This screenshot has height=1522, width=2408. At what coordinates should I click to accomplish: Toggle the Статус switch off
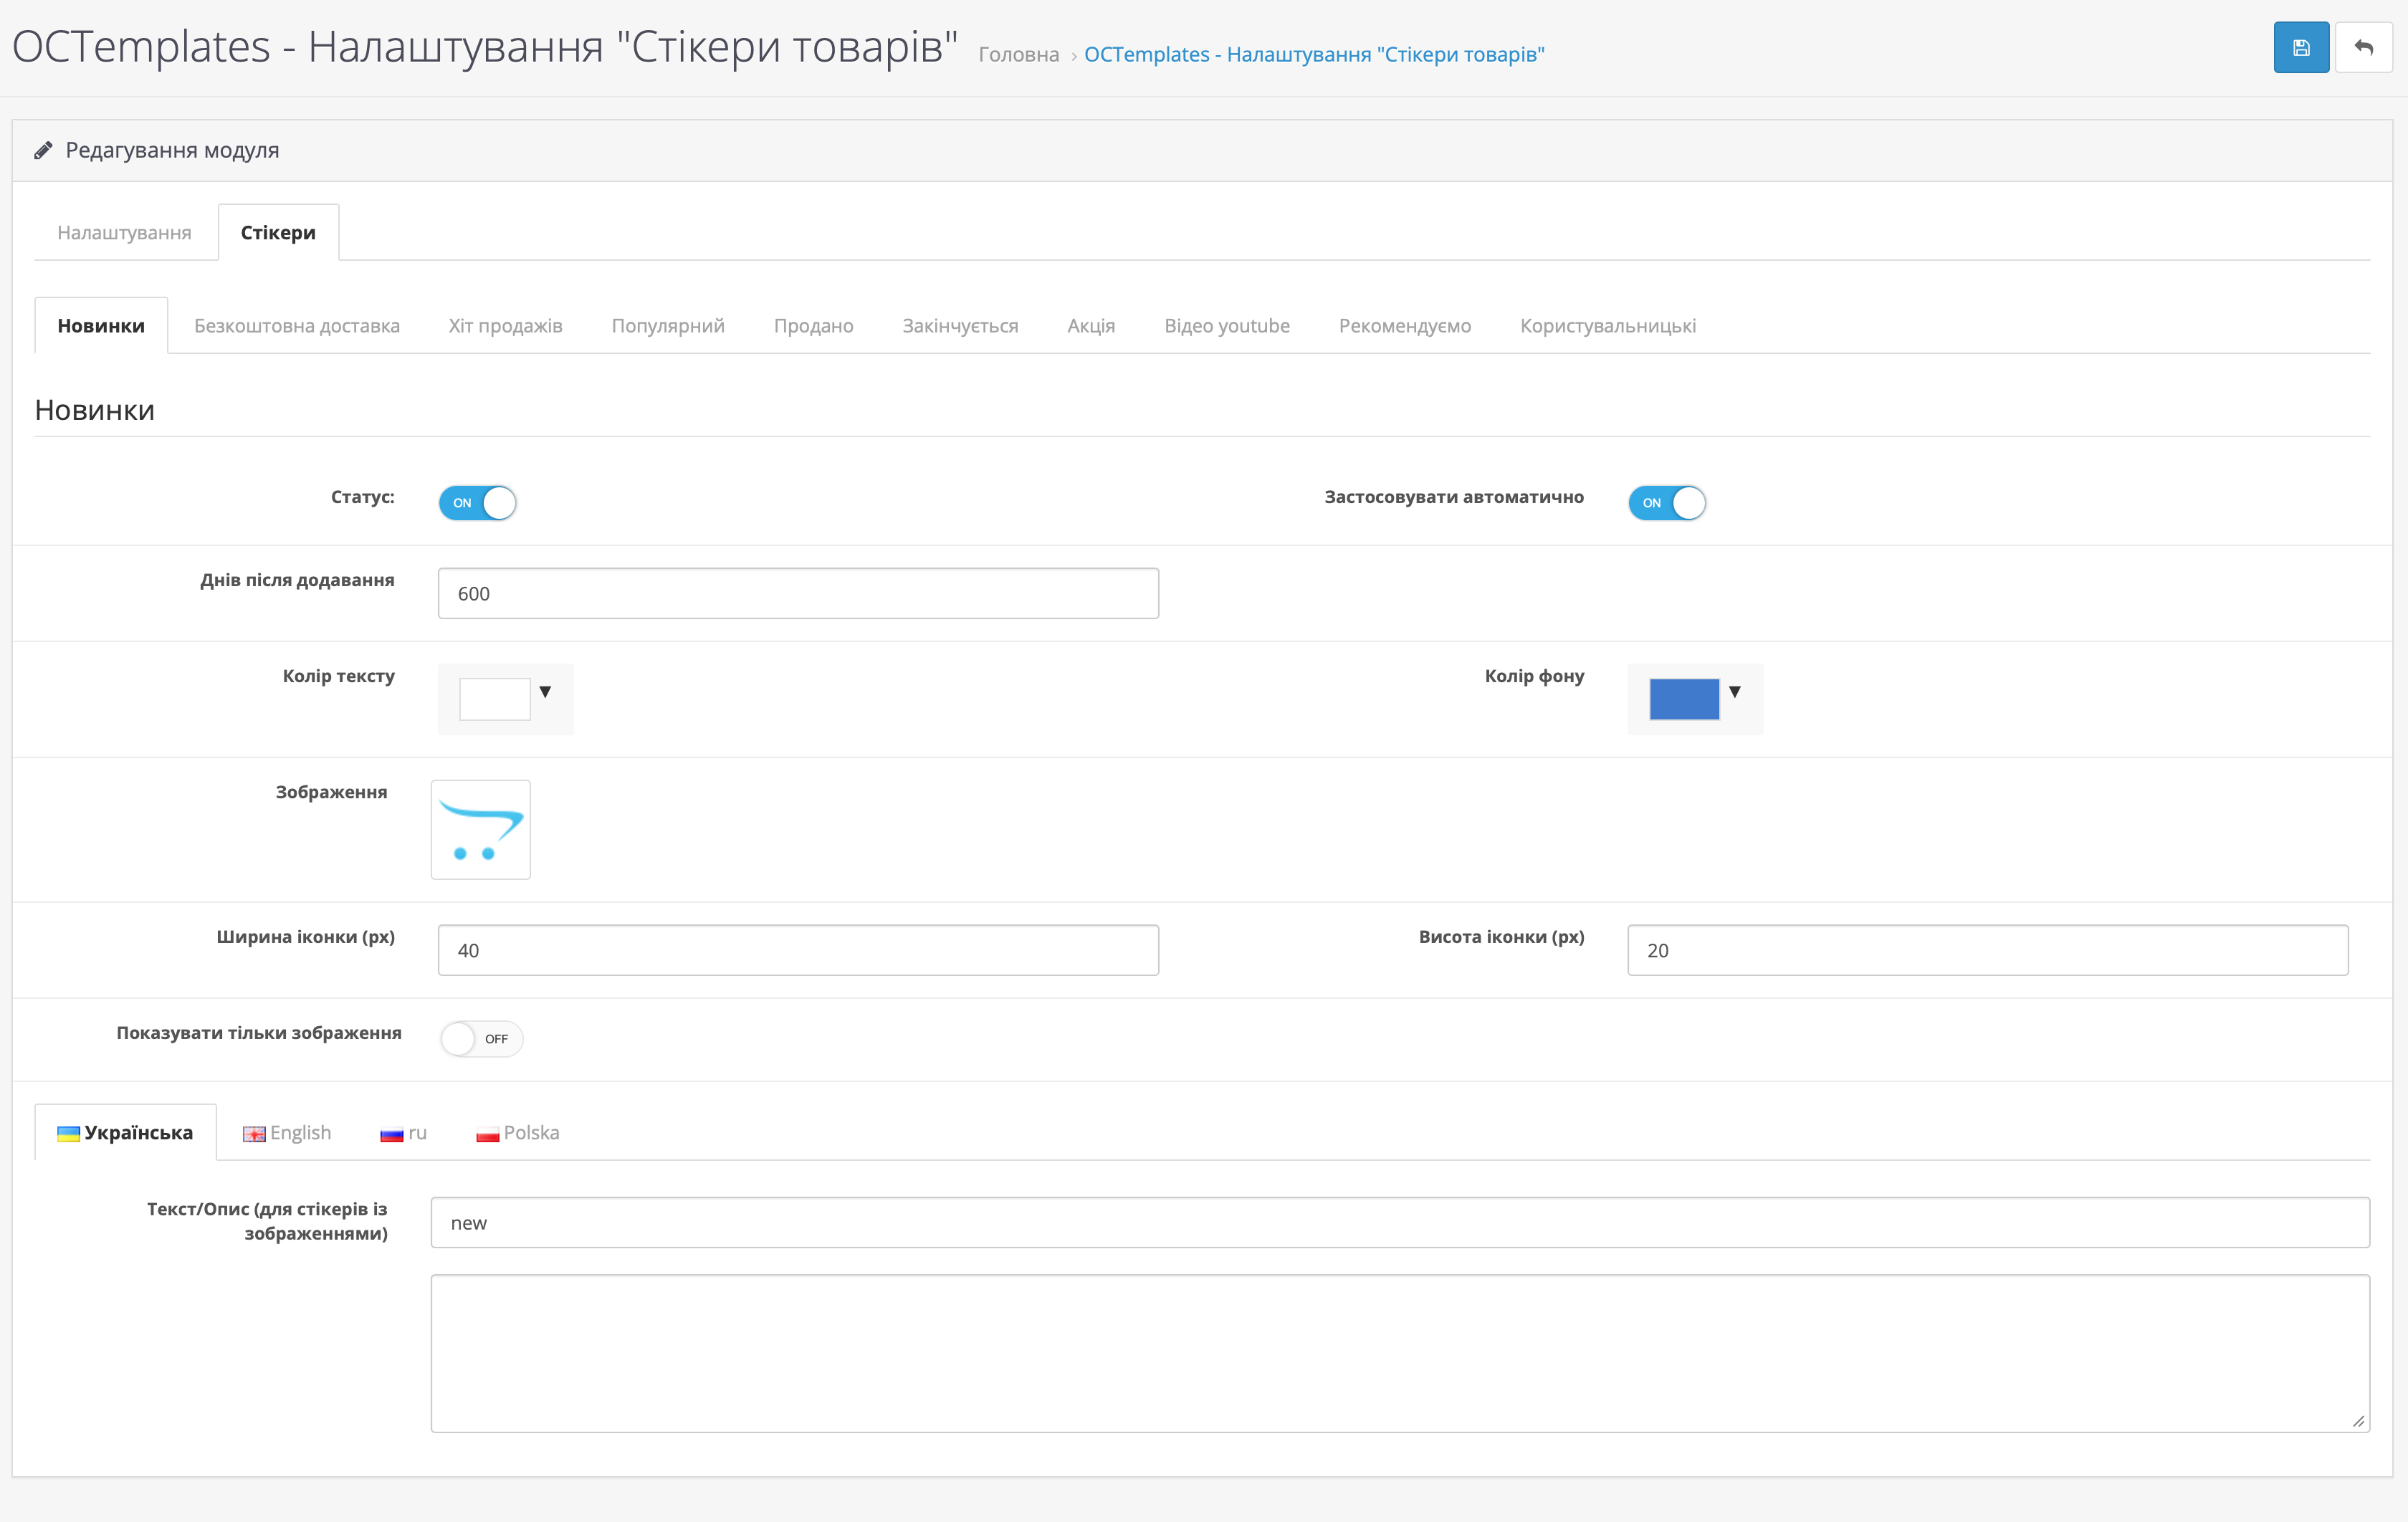478,502
